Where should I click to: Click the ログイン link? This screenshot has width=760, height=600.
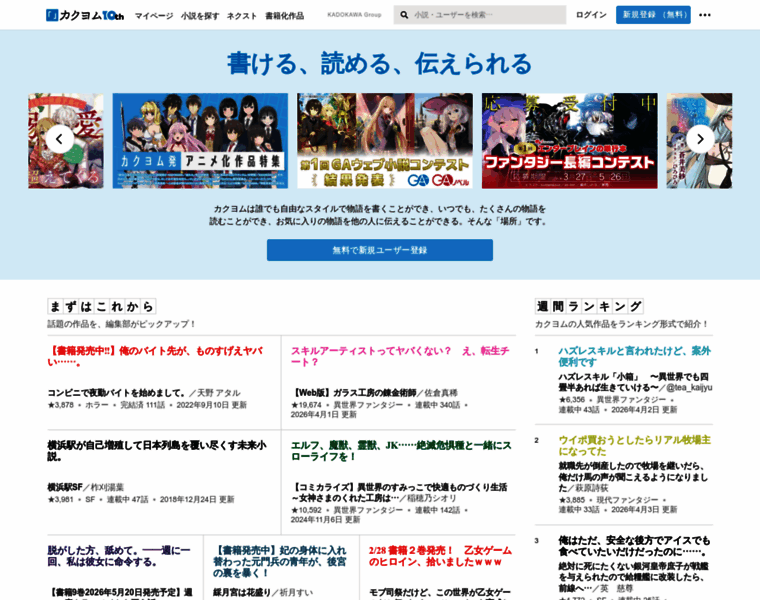591,15
